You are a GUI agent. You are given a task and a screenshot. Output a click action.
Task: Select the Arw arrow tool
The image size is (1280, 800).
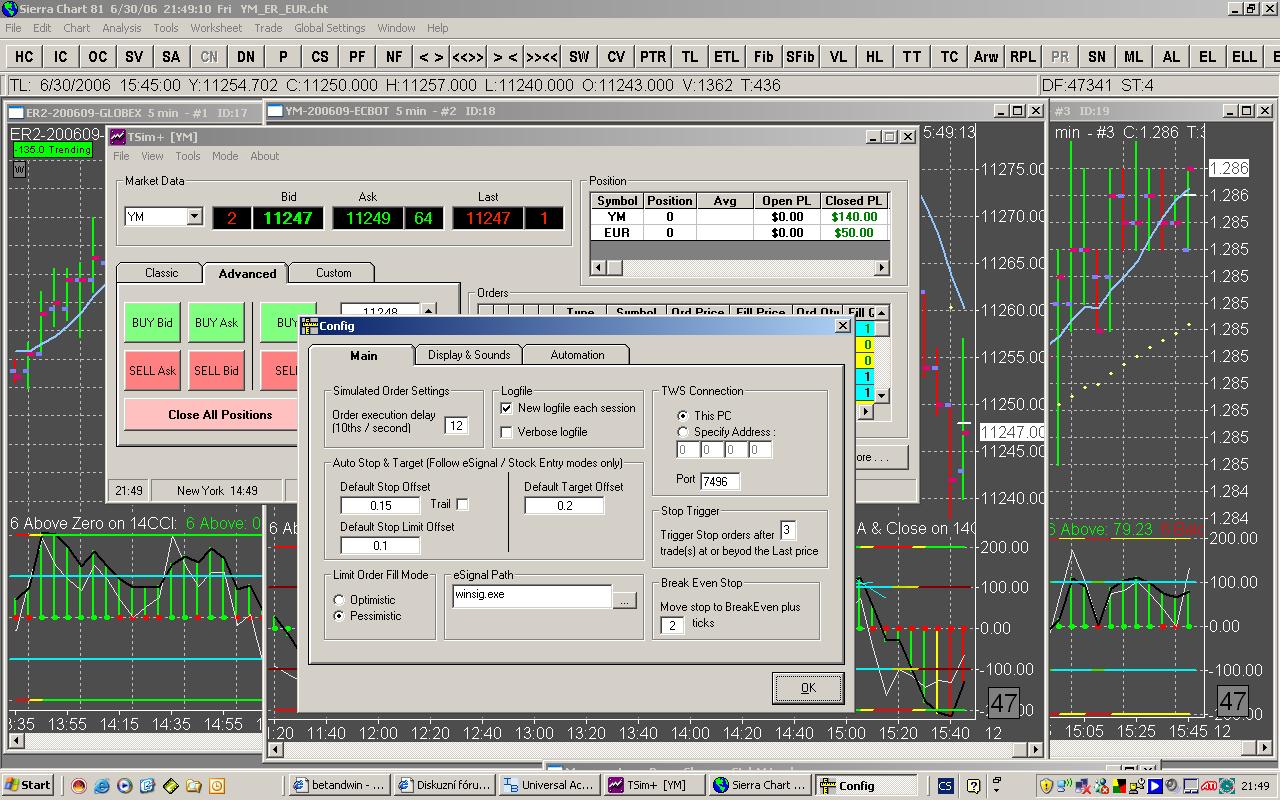[x=986, y=57]
